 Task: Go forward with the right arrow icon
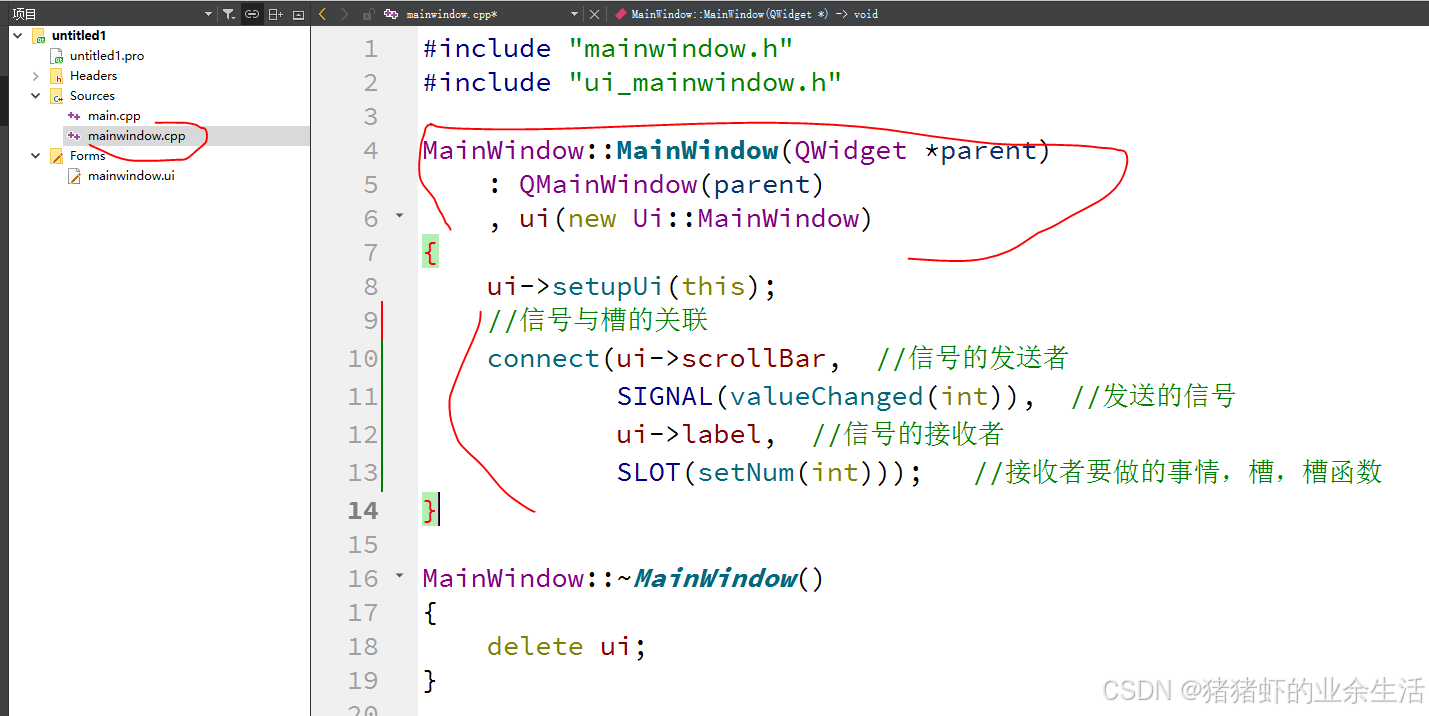345,14
